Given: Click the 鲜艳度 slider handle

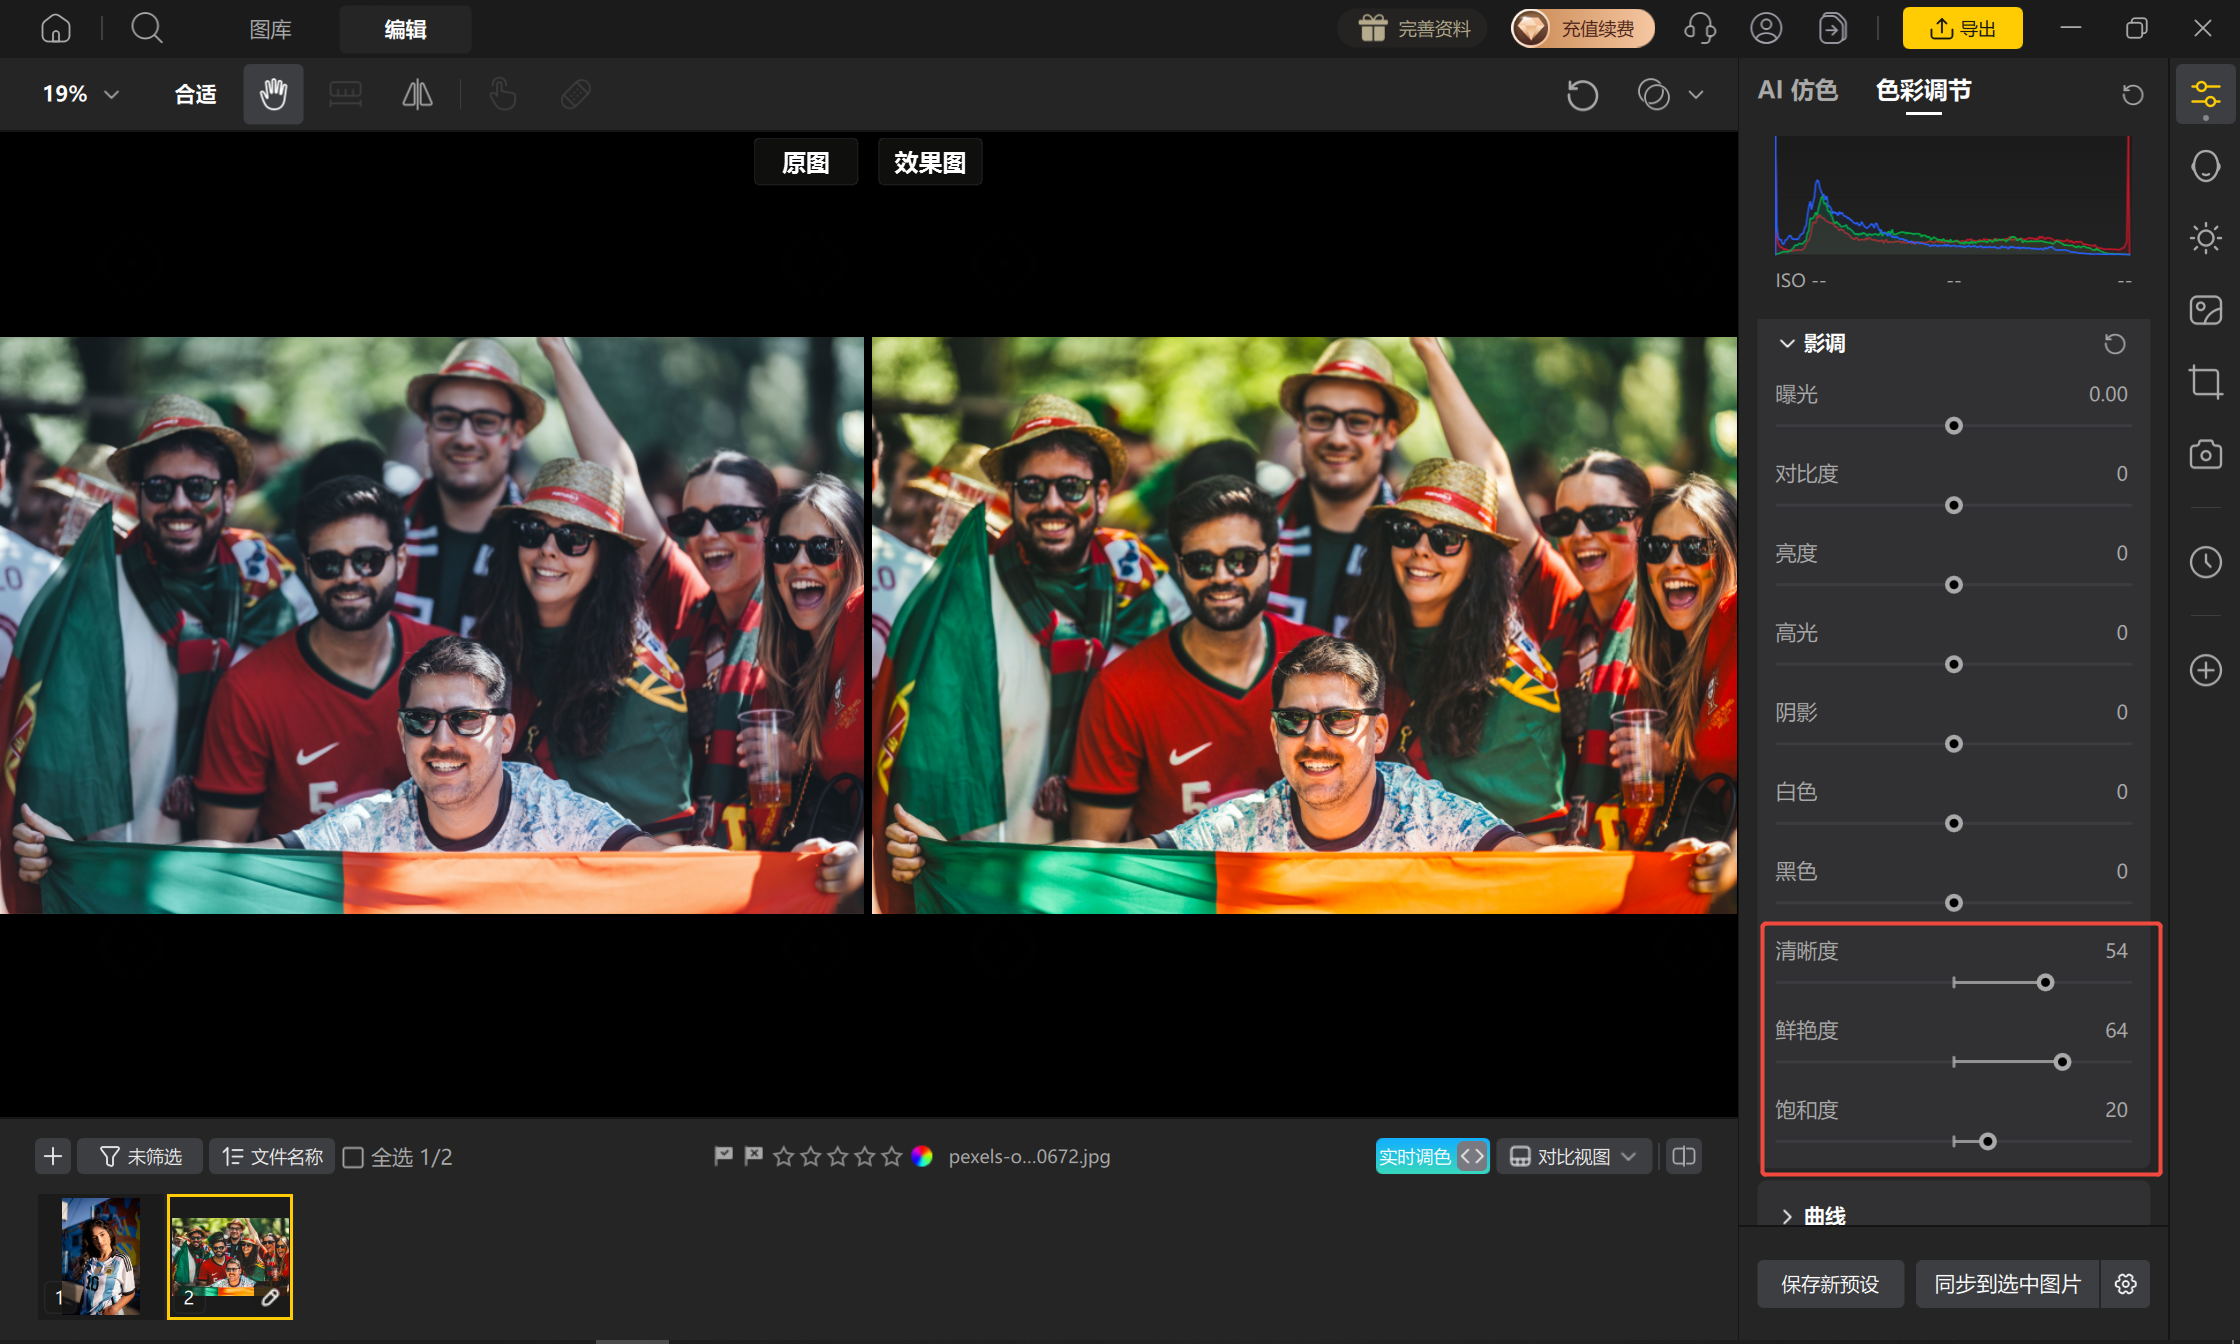Looking at the screenshot, I should tap(2061, 1062).
